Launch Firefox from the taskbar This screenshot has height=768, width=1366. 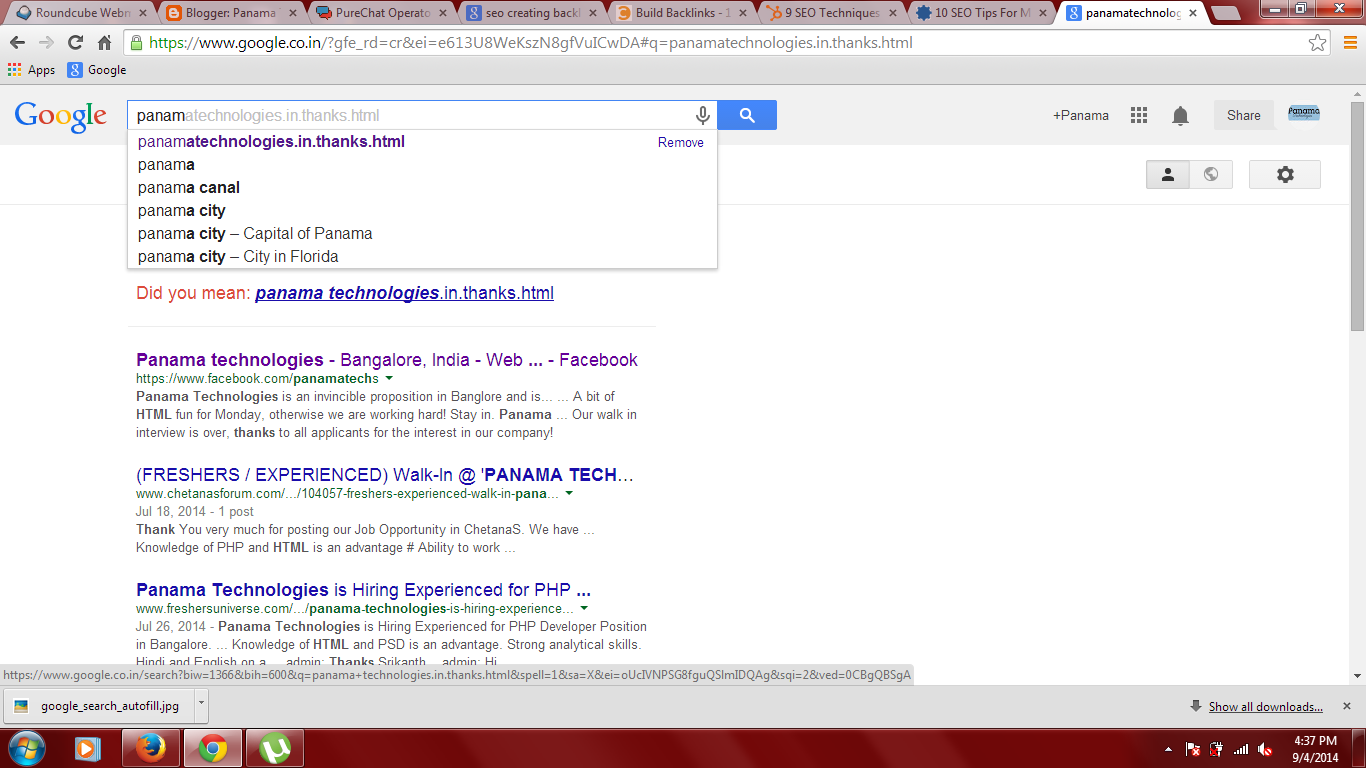point(150,748)
